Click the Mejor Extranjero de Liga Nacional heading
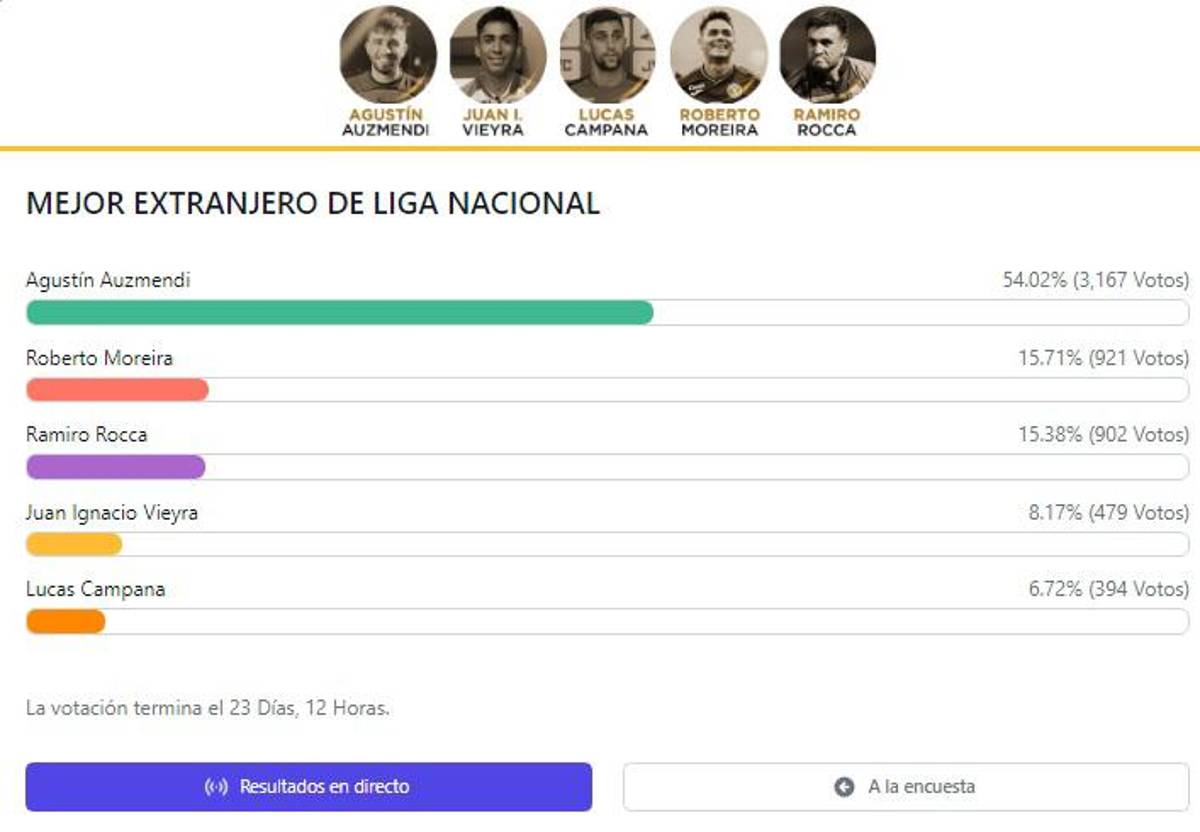Image resolution: width=1200 pixels, height=832 pixels. pyautogui.click(x=313, y=203)
